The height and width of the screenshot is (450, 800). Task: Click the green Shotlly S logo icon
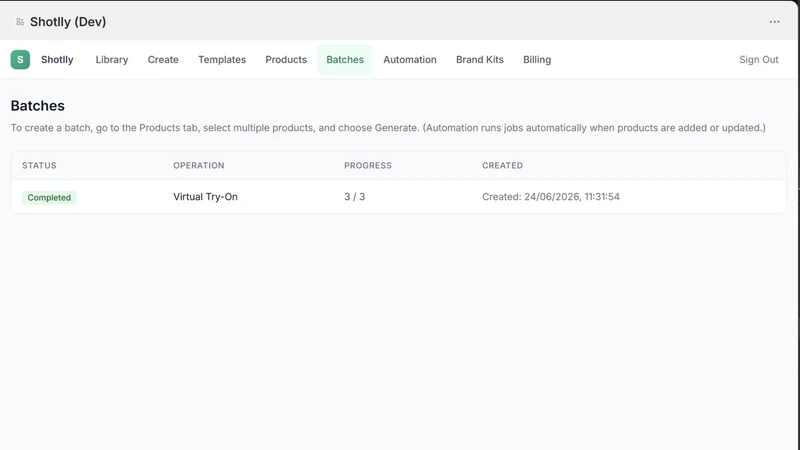tap(20, 60)
